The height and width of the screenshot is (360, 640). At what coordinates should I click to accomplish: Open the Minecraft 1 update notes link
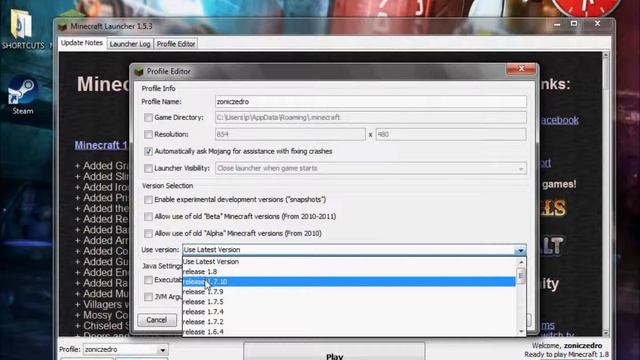(101, 145)
